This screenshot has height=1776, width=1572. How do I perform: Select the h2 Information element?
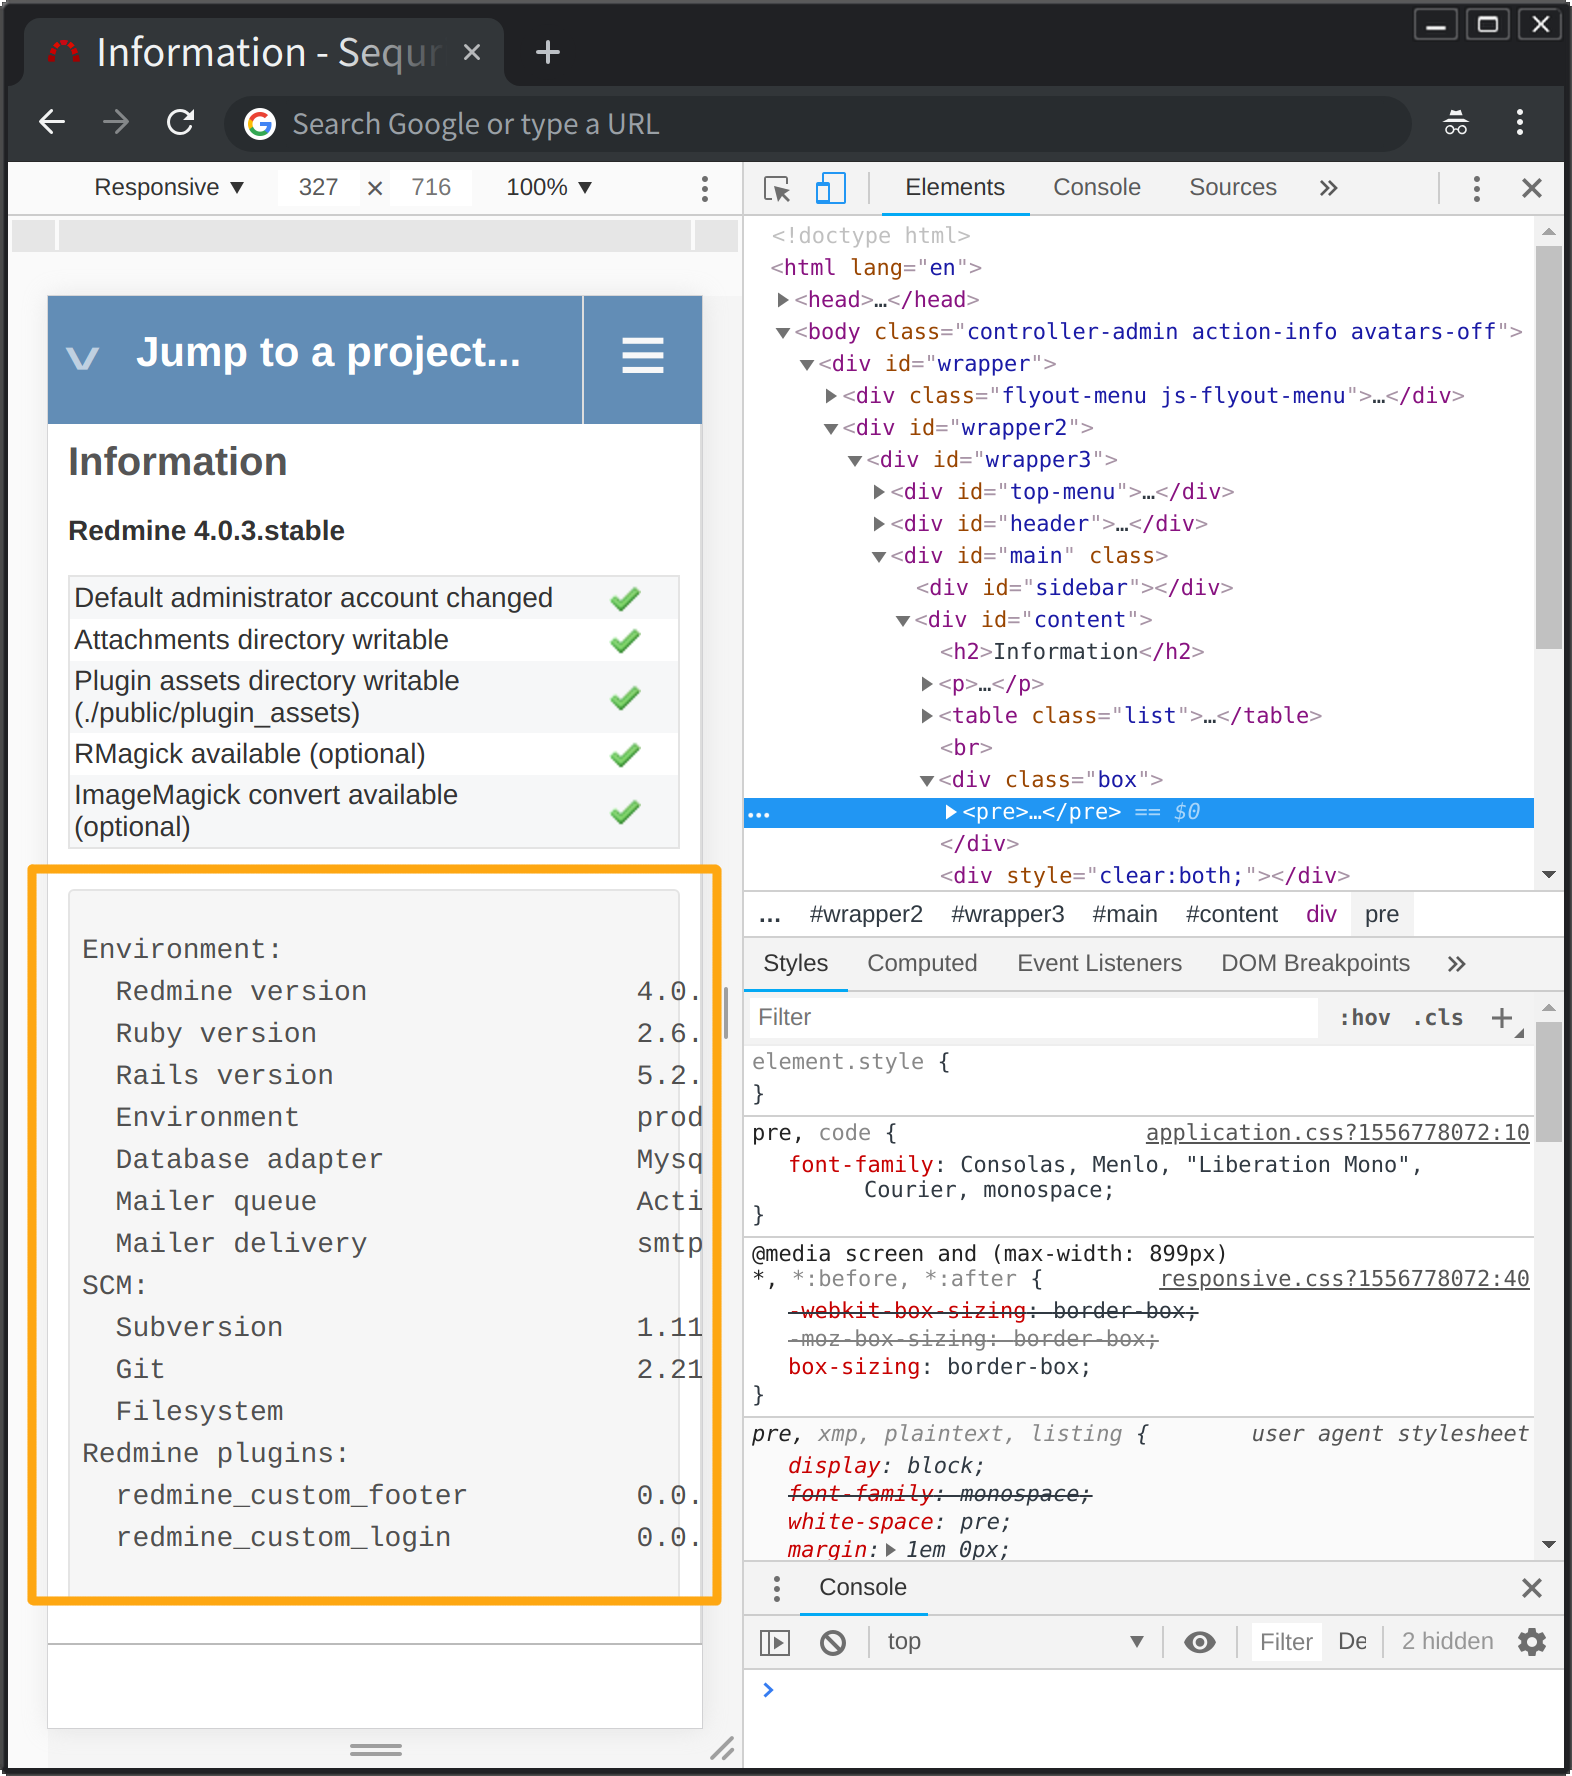[x=1072, y=652]
